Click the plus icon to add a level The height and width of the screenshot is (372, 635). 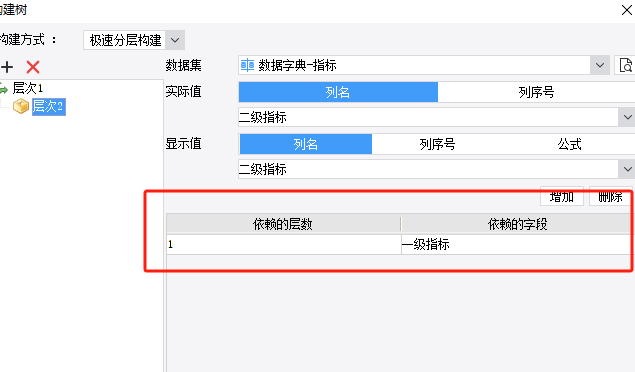(x=7, y=67)
